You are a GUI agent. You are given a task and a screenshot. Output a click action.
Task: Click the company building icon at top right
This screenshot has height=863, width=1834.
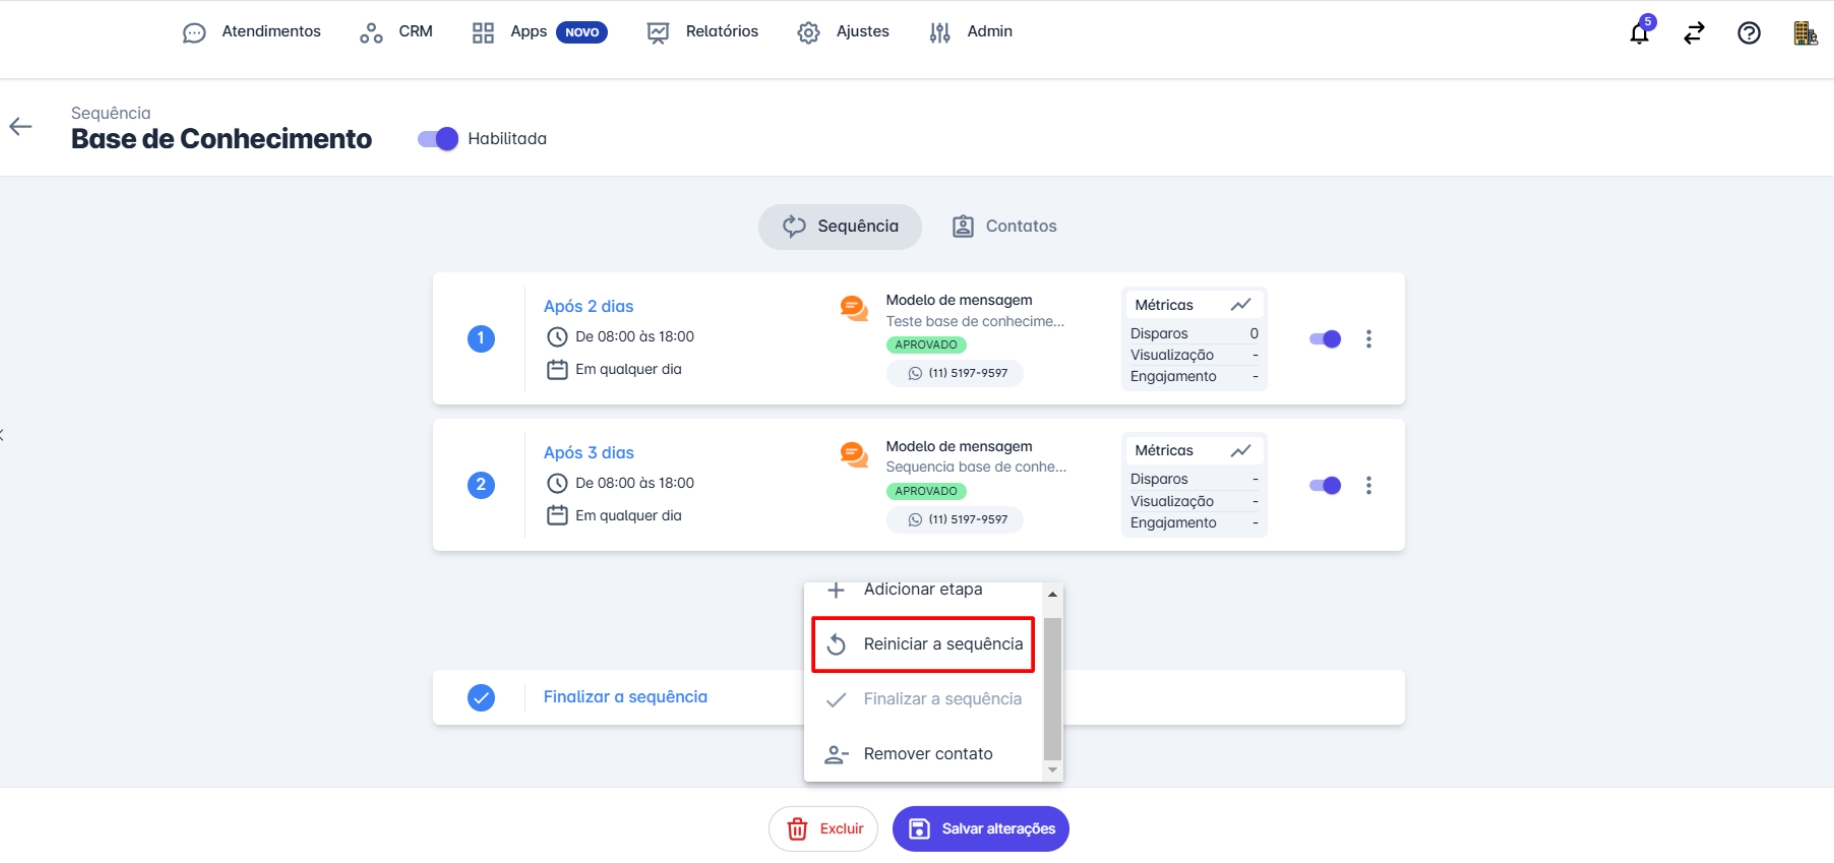tap(1804, 33)
